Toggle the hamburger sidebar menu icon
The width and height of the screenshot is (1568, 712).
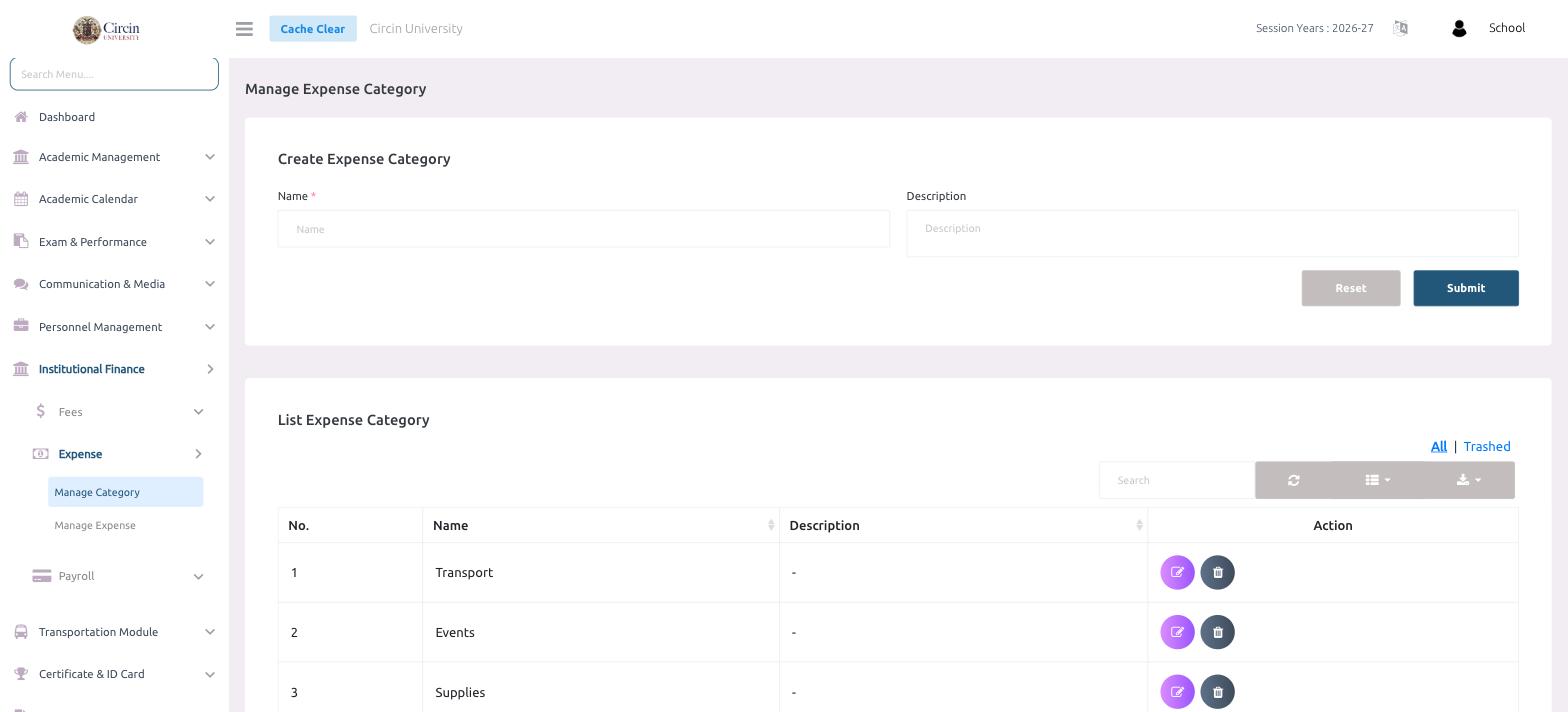point(244,29)
